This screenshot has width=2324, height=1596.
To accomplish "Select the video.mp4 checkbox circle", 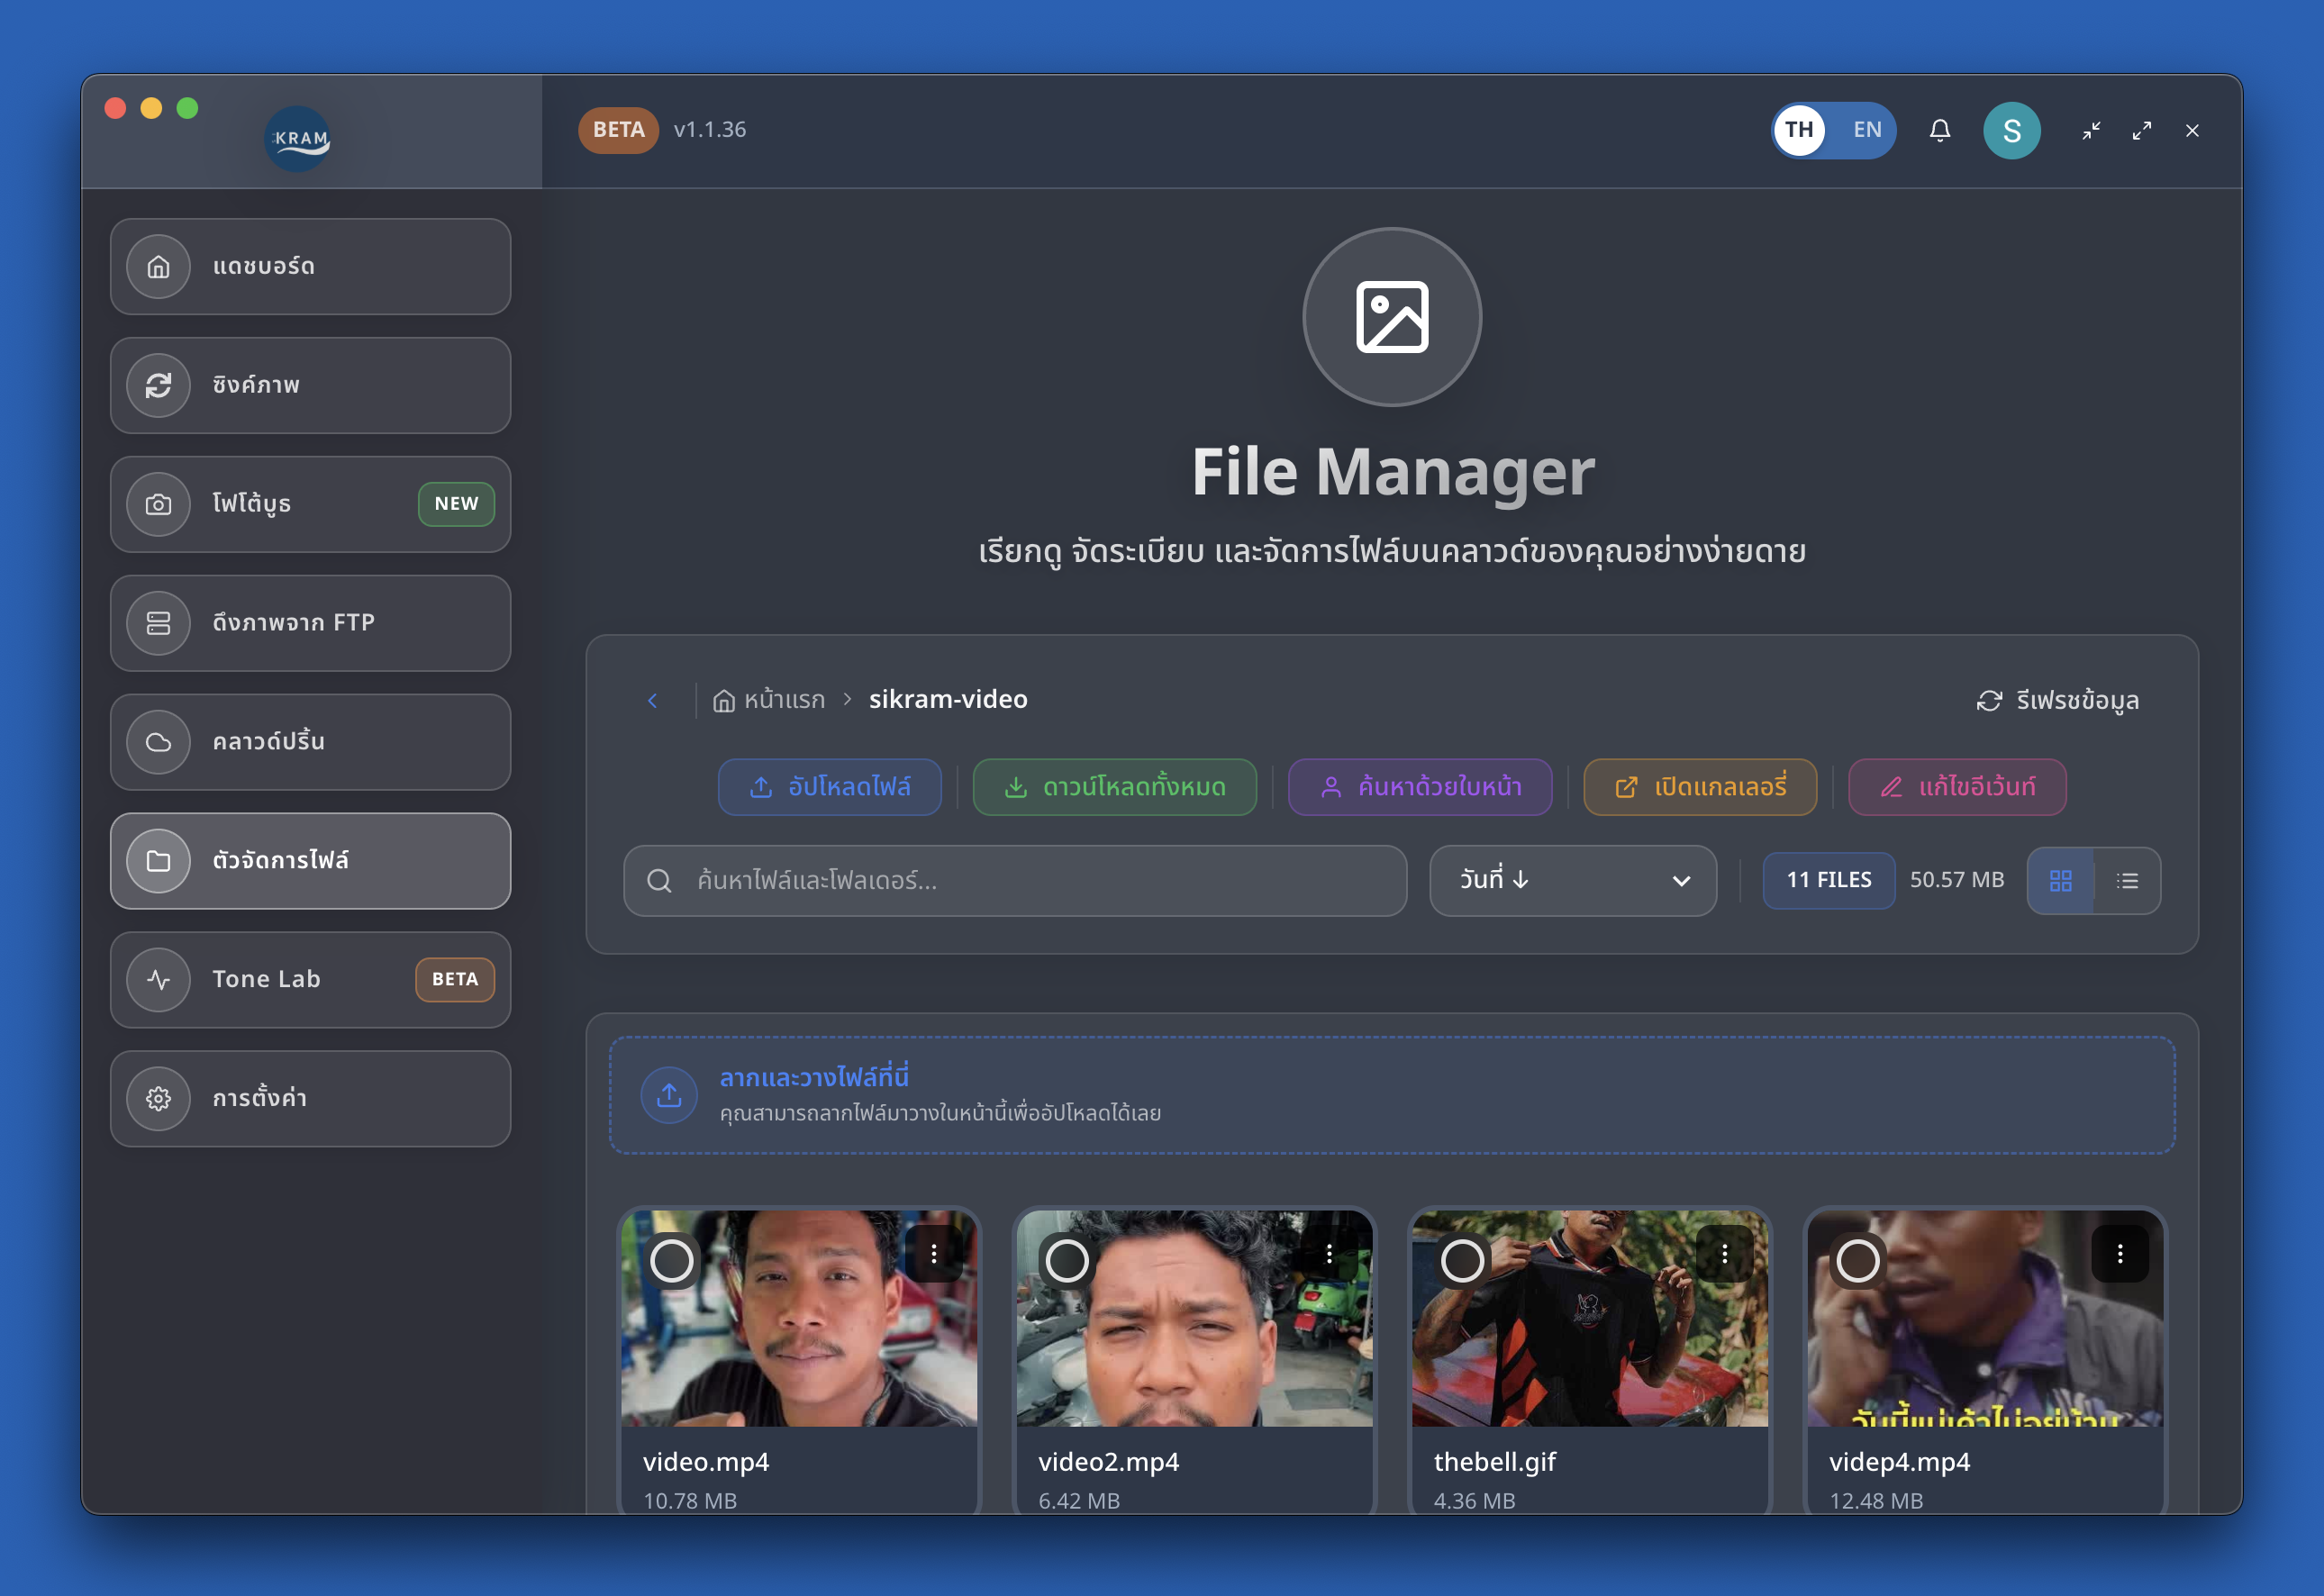I will click(x=672, y=1261).
